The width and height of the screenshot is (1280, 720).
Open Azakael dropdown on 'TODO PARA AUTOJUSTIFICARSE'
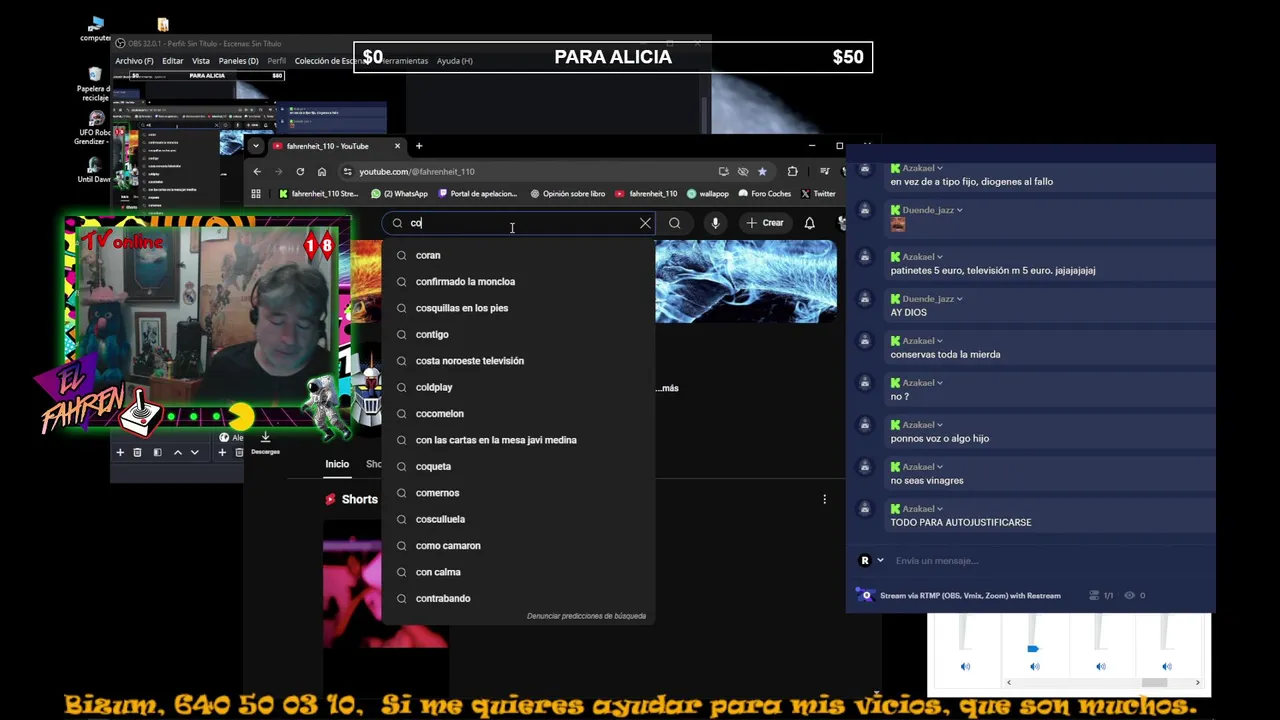pos(940,509)
